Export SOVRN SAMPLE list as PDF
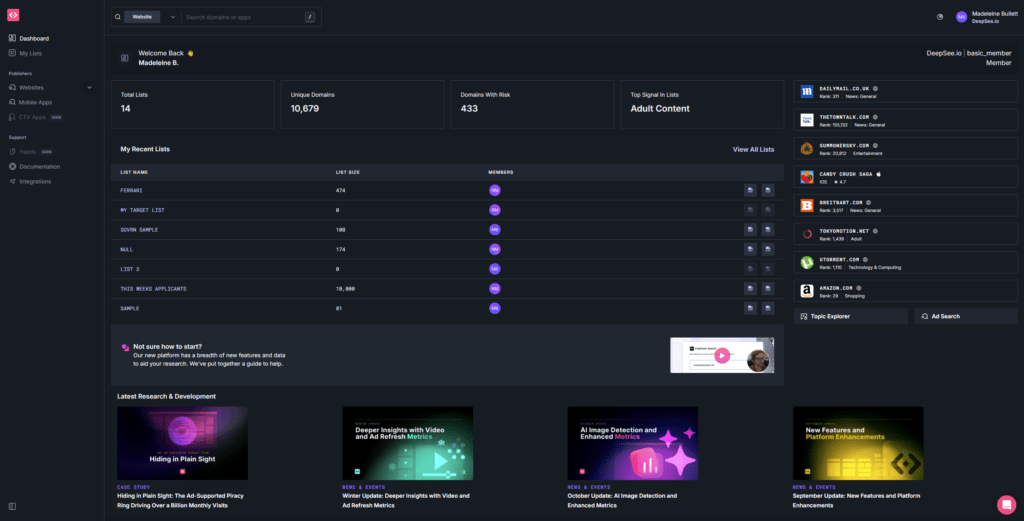 (750, 230)
